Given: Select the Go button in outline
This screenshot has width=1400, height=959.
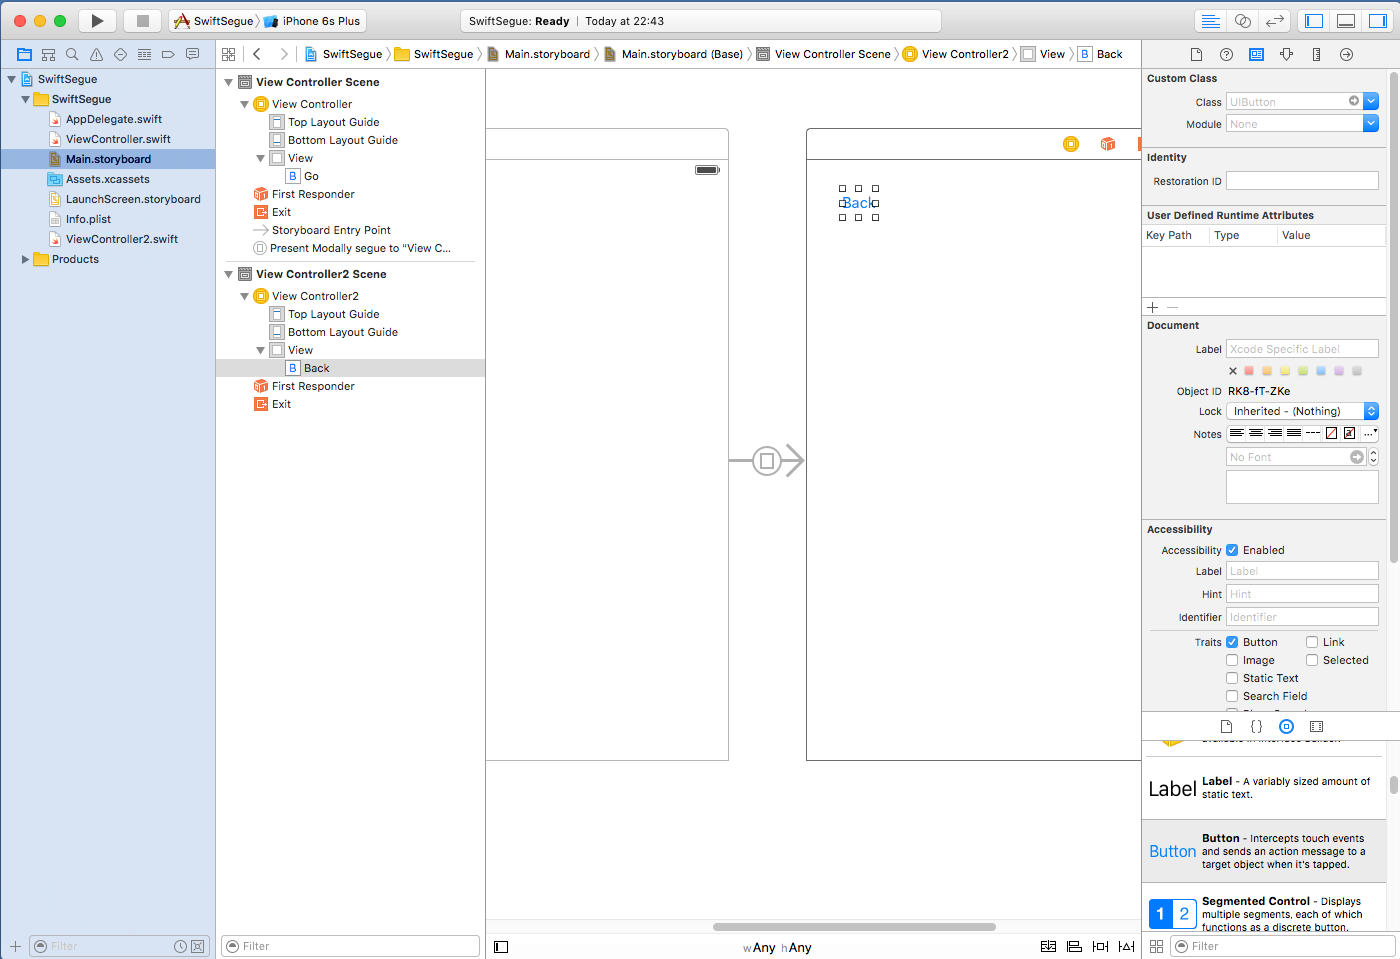Looking at the screenshot, I should [x=311, y=176].
